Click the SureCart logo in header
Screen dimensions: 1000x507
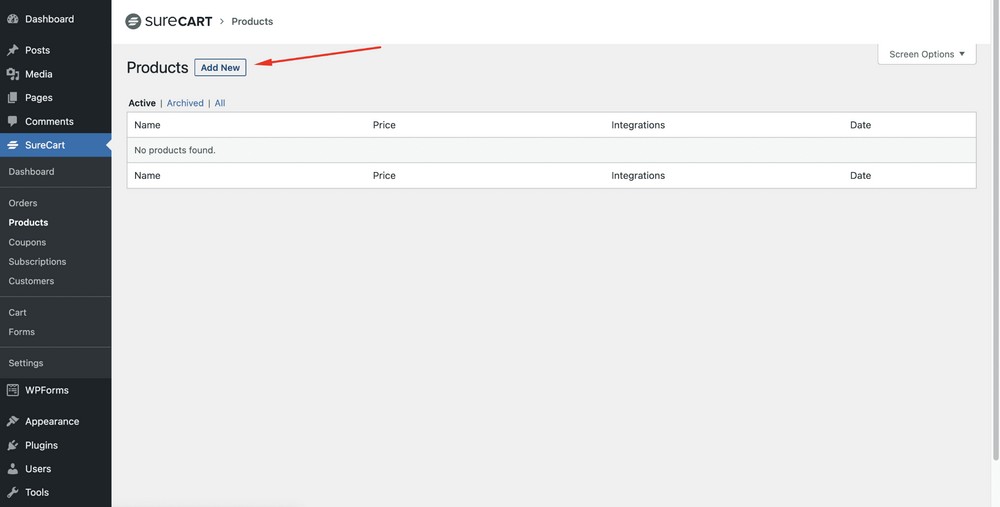point(169,21)
